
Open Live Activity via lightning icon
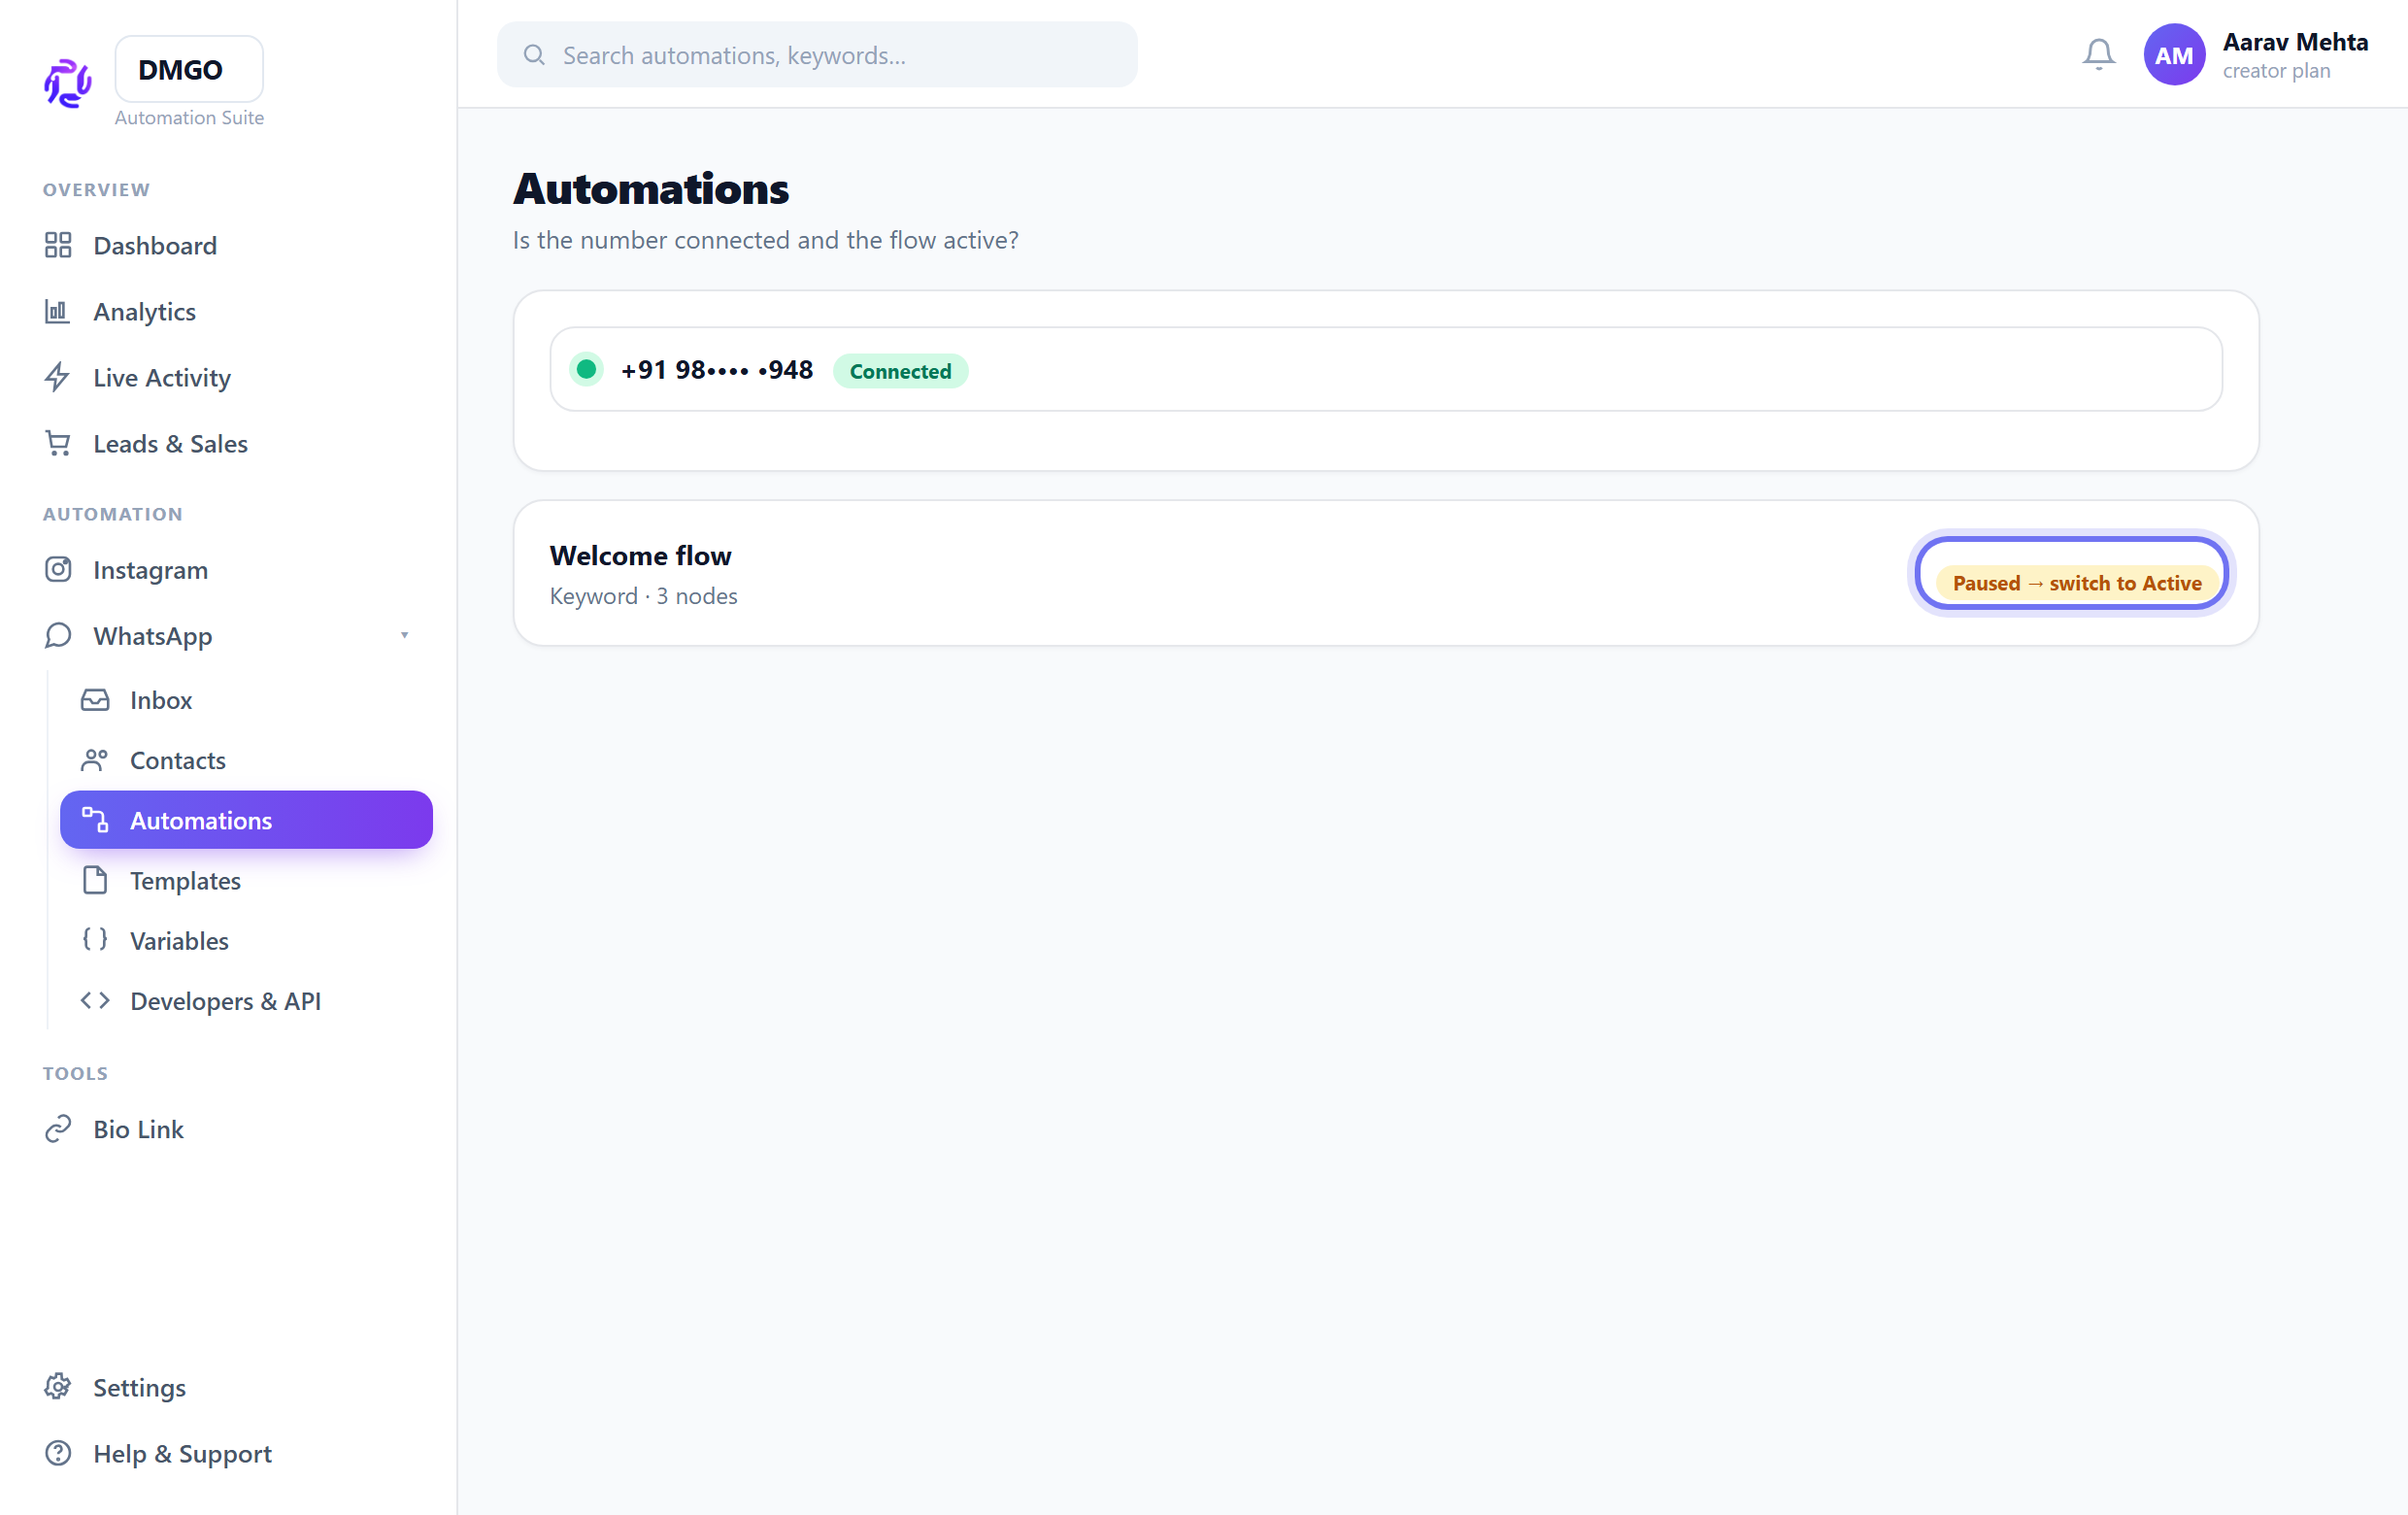click(x=58, y=377)
